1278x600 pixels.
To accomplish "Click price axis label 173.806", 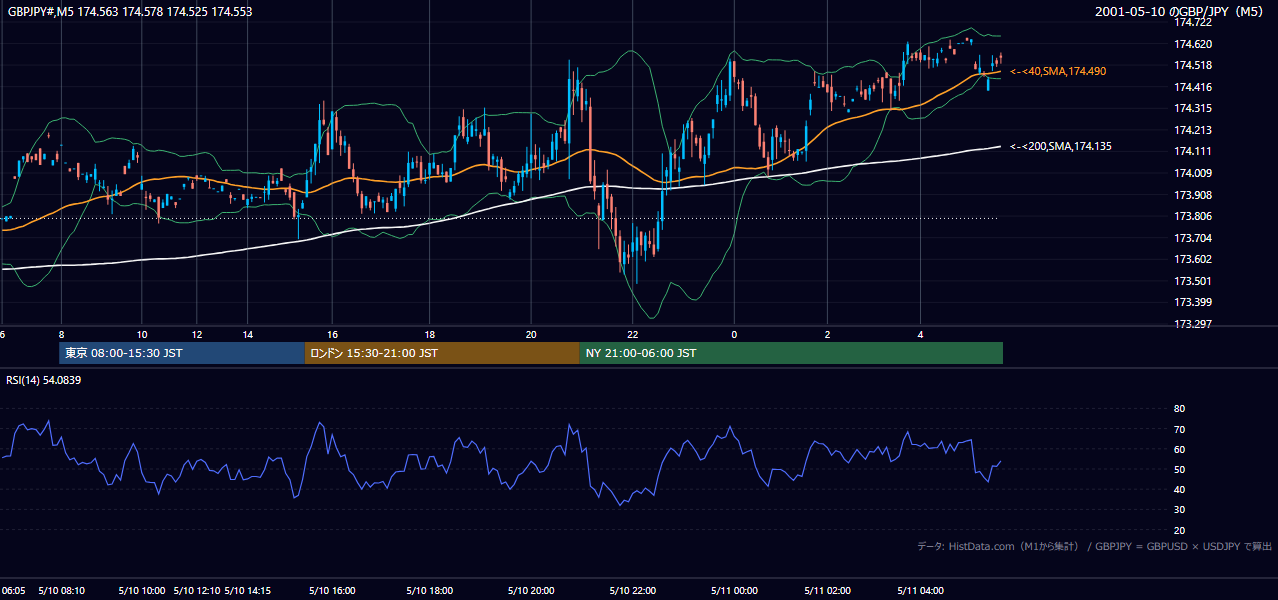I will [1193, 217].
